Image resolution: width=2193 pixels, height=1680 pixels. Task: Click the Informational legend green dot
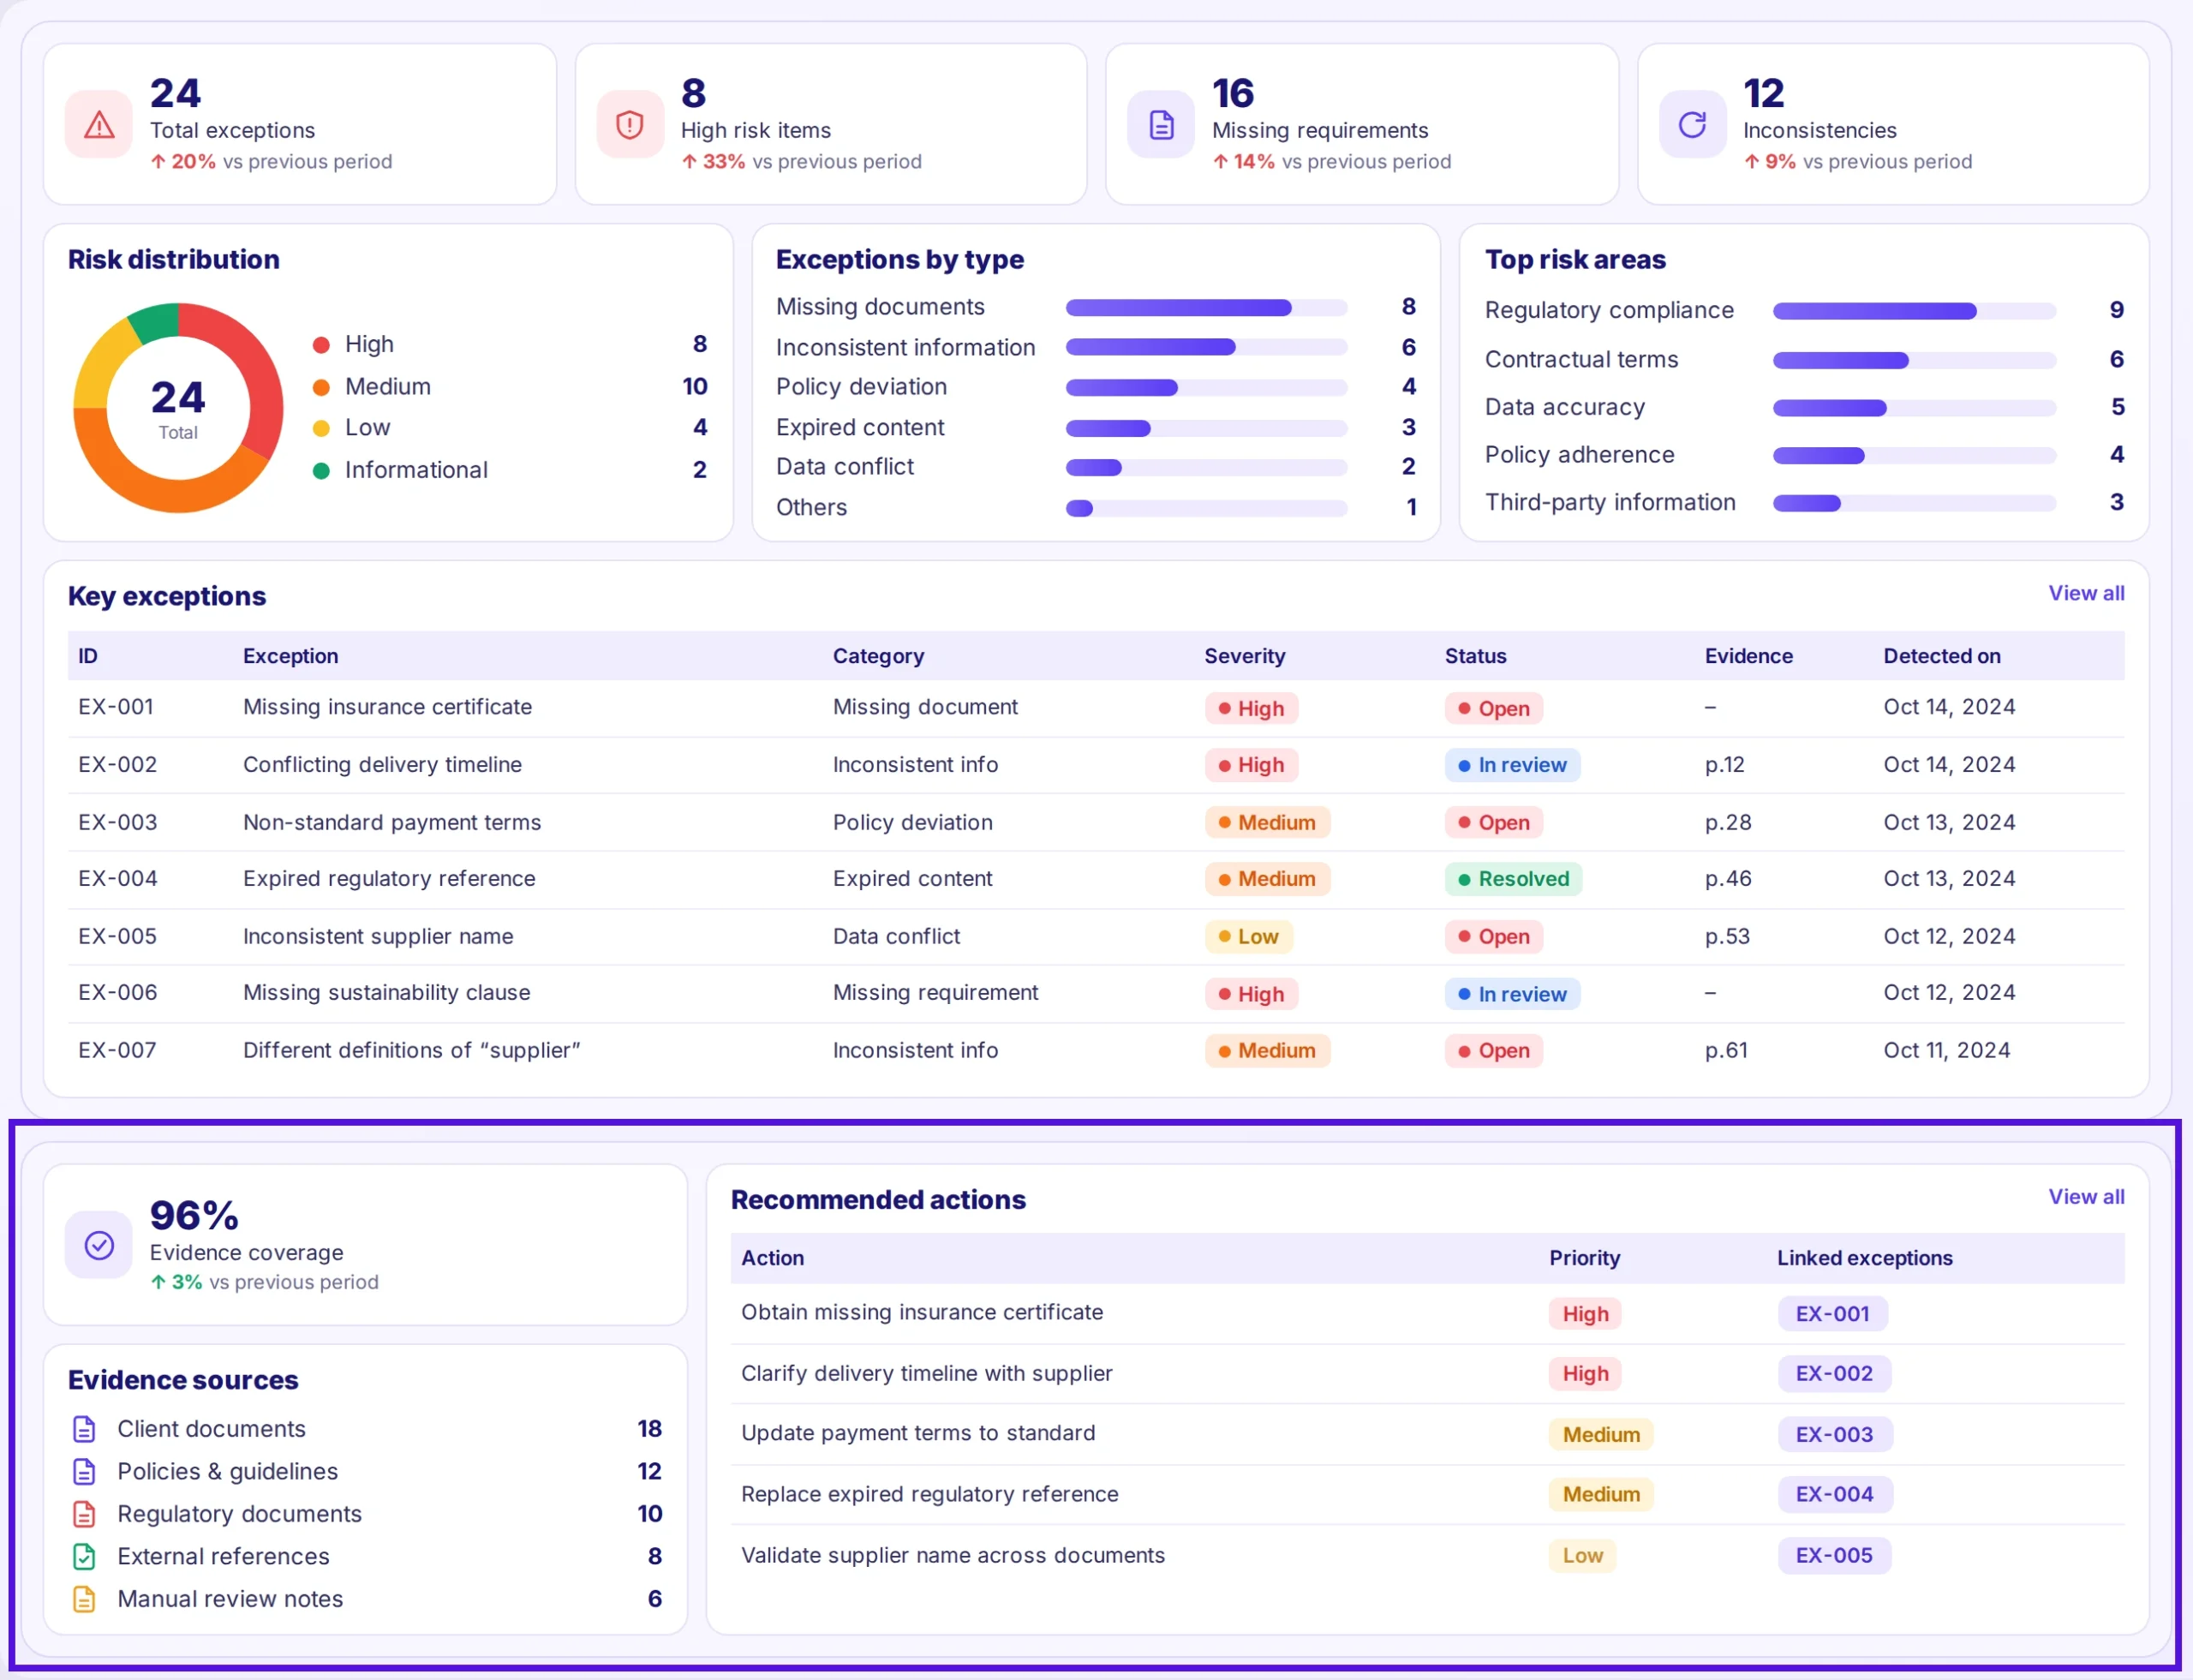coord(321,471)
